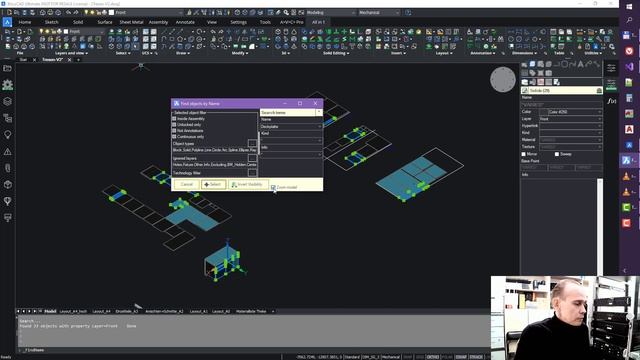Click the light bulb icon in left sidebar
The image size is (640, 360).
(x=7, y=135)
